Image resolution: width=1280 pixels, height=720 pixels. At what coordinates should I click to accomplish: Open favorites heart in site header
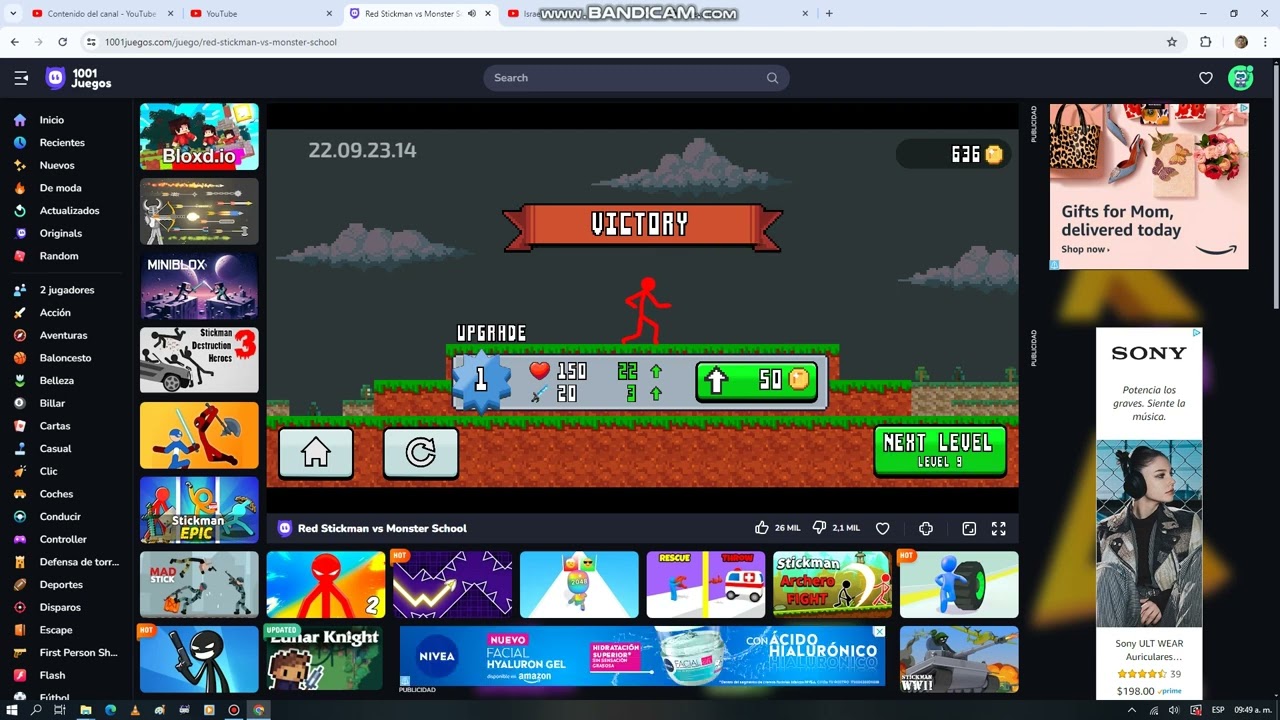[x=1206, y=78]
